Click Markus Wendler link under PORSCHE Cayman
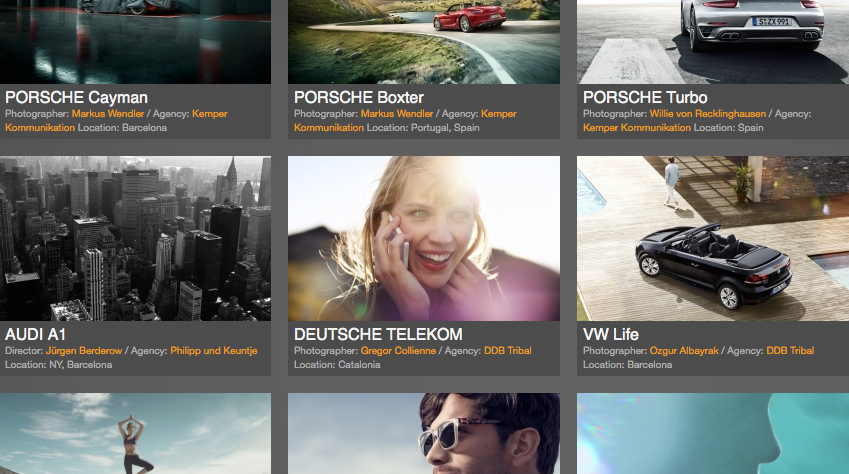Image resolution: width=849 pixels, height=474 pixels. click(108, 114)
